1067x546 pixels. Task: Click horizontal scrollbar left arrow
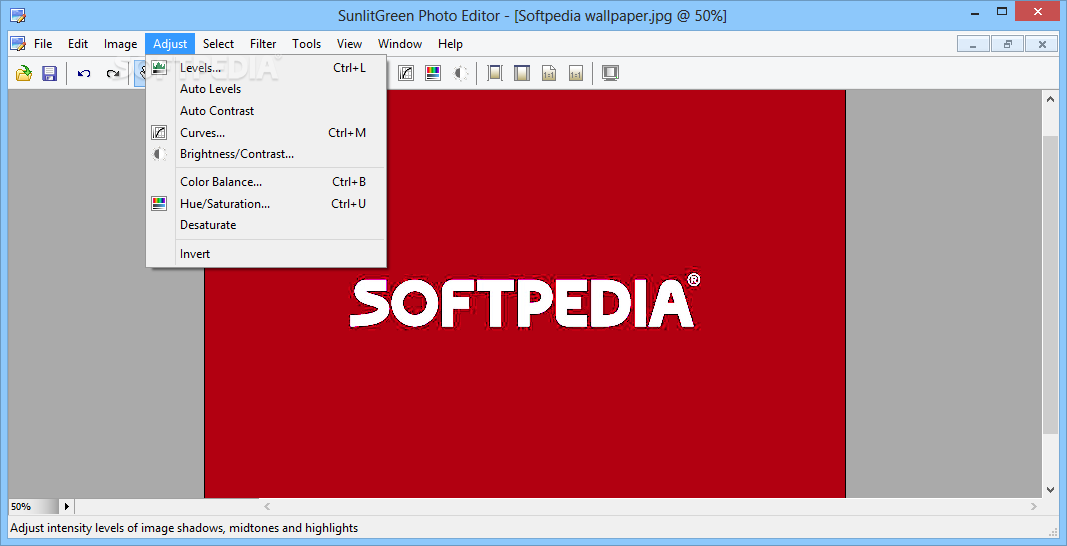tap(267, 507)
